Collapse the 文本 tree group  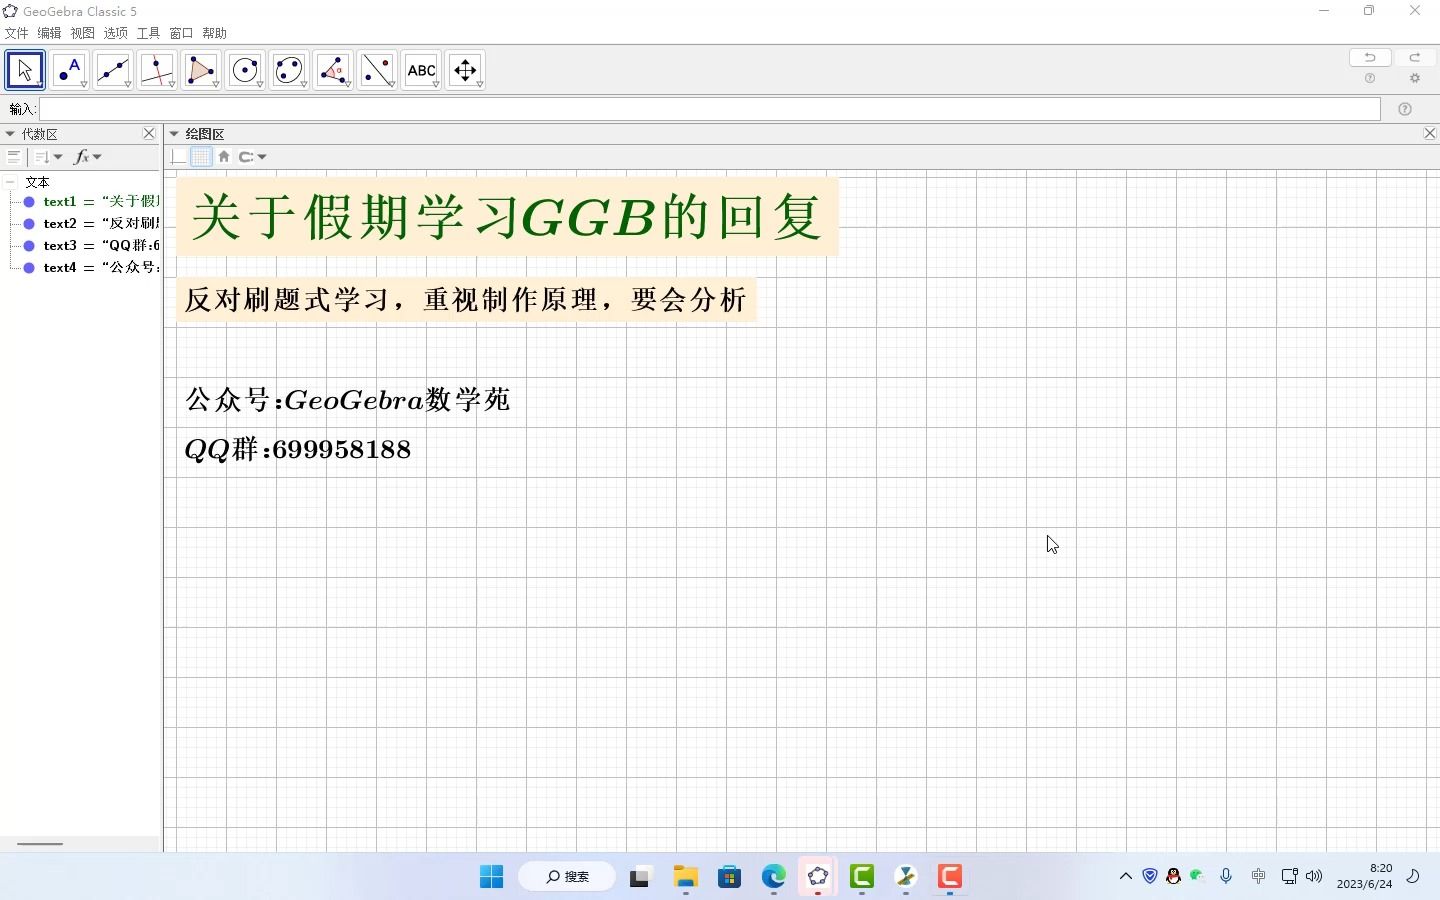[x=10, y=182]
